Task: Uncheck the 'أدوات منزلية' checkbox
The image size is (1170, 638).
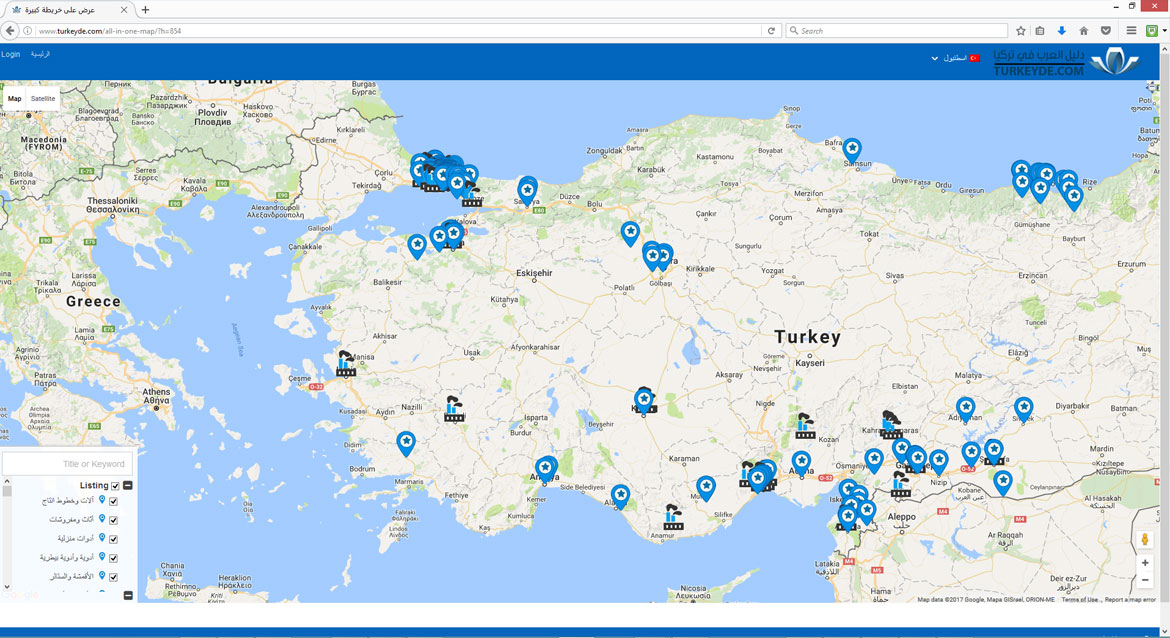Action: click(113, 539)
